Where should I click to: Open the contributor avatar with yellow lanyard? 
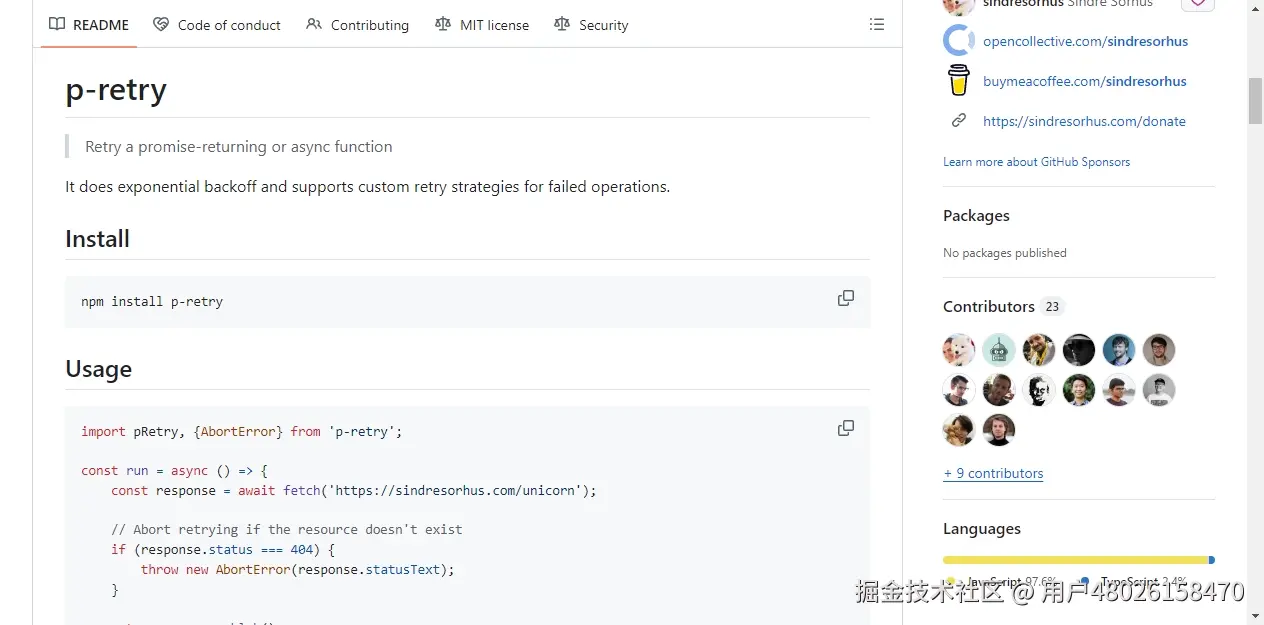(x=1039, y=350)
